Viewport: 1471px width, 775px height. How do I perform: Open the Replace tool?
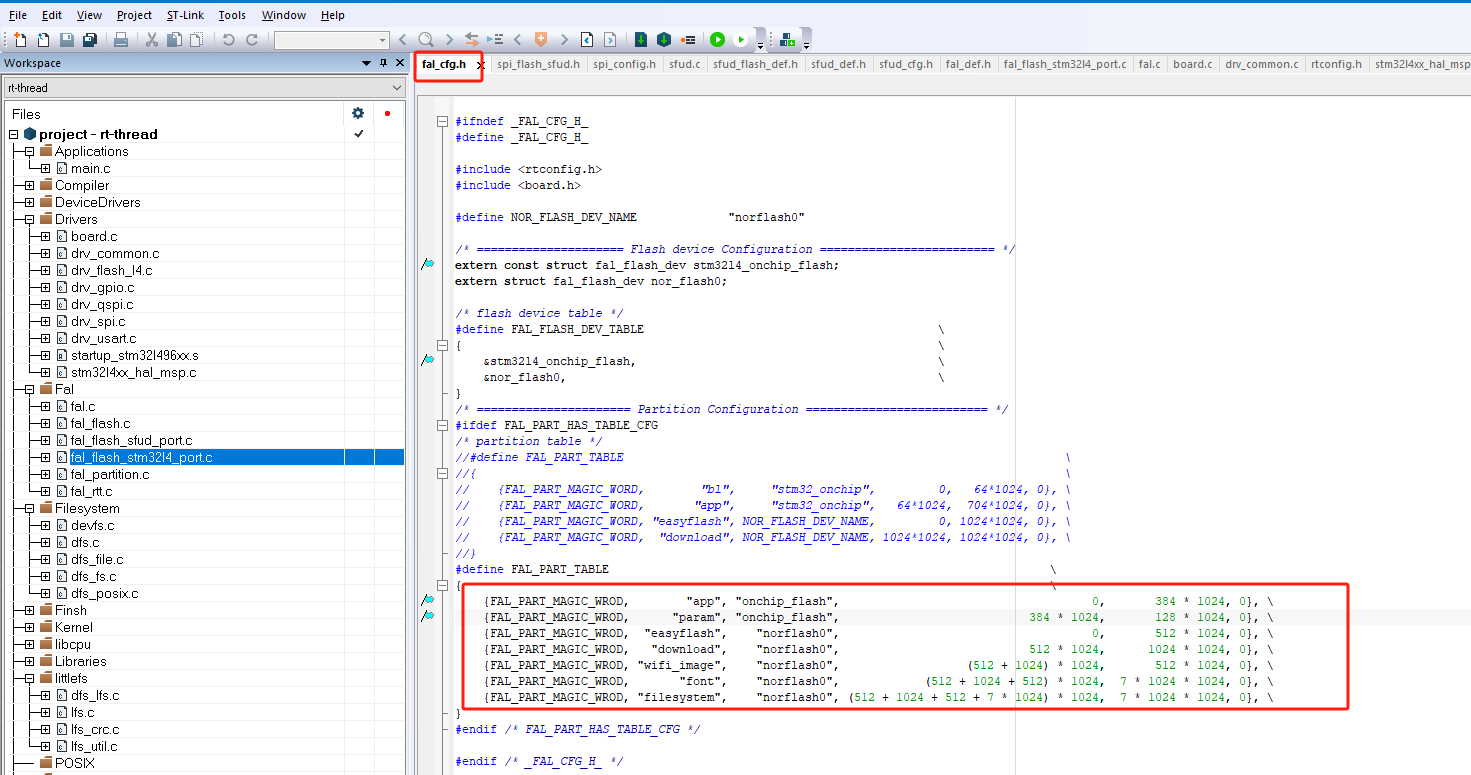pyautogui.click(x=472, y=40)
